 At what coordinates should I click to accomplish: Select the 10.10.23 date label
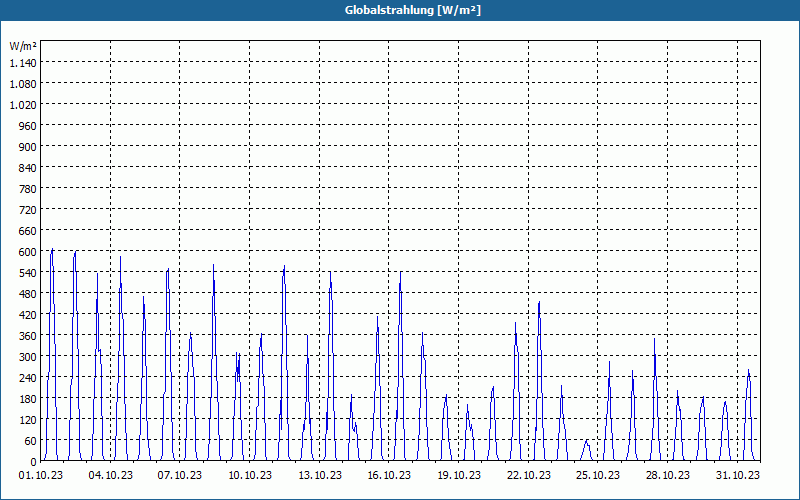pyautogui.click(x=250, y=476)
